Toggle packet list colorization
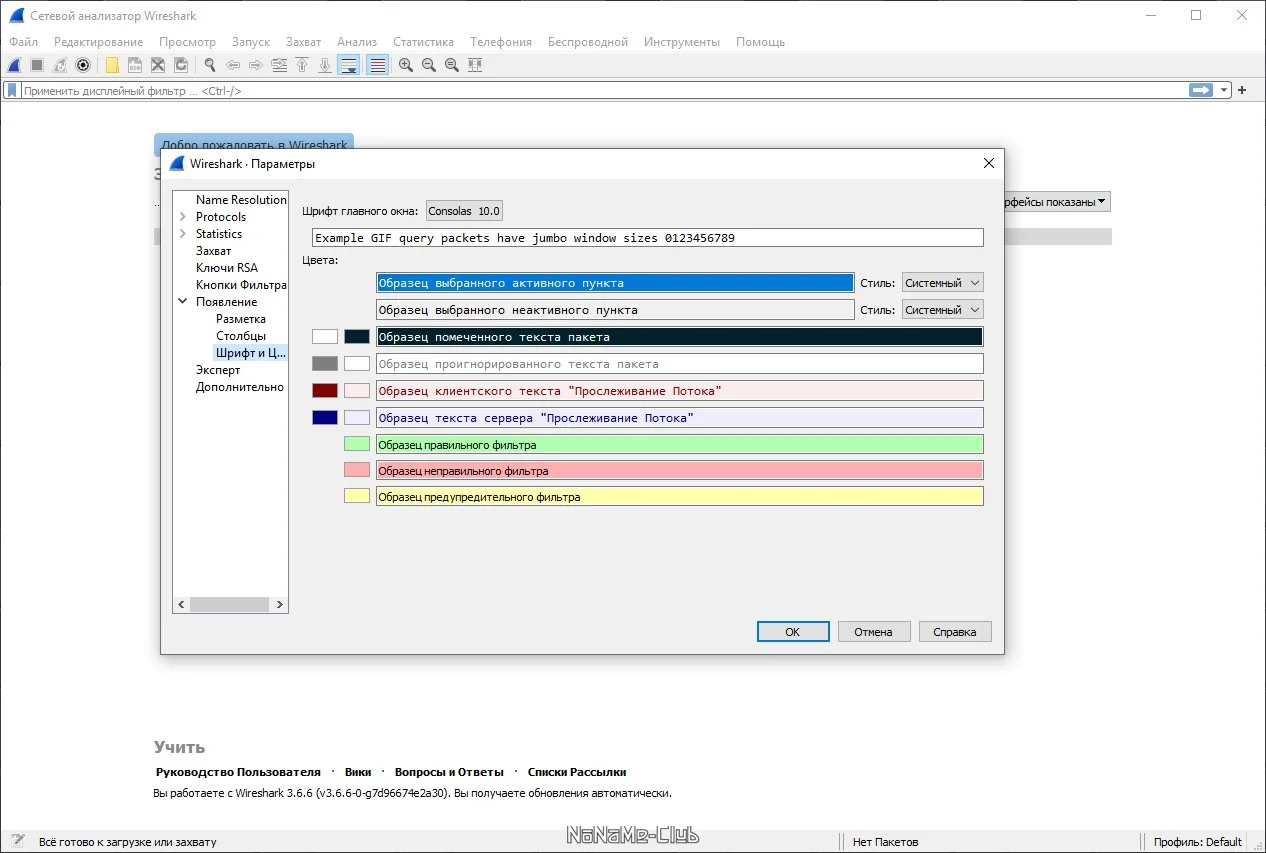 coord(377,65)
